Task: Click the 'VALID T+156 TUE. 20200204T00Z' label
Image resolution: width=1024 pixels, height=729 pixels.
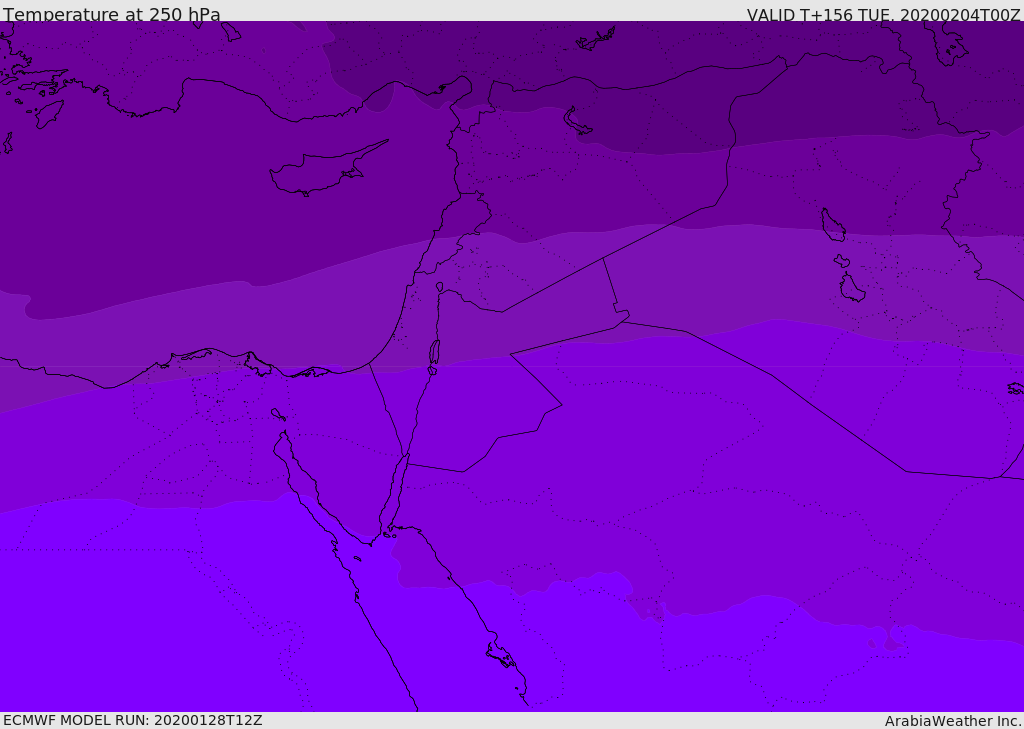Action: (x=884, y=14)
